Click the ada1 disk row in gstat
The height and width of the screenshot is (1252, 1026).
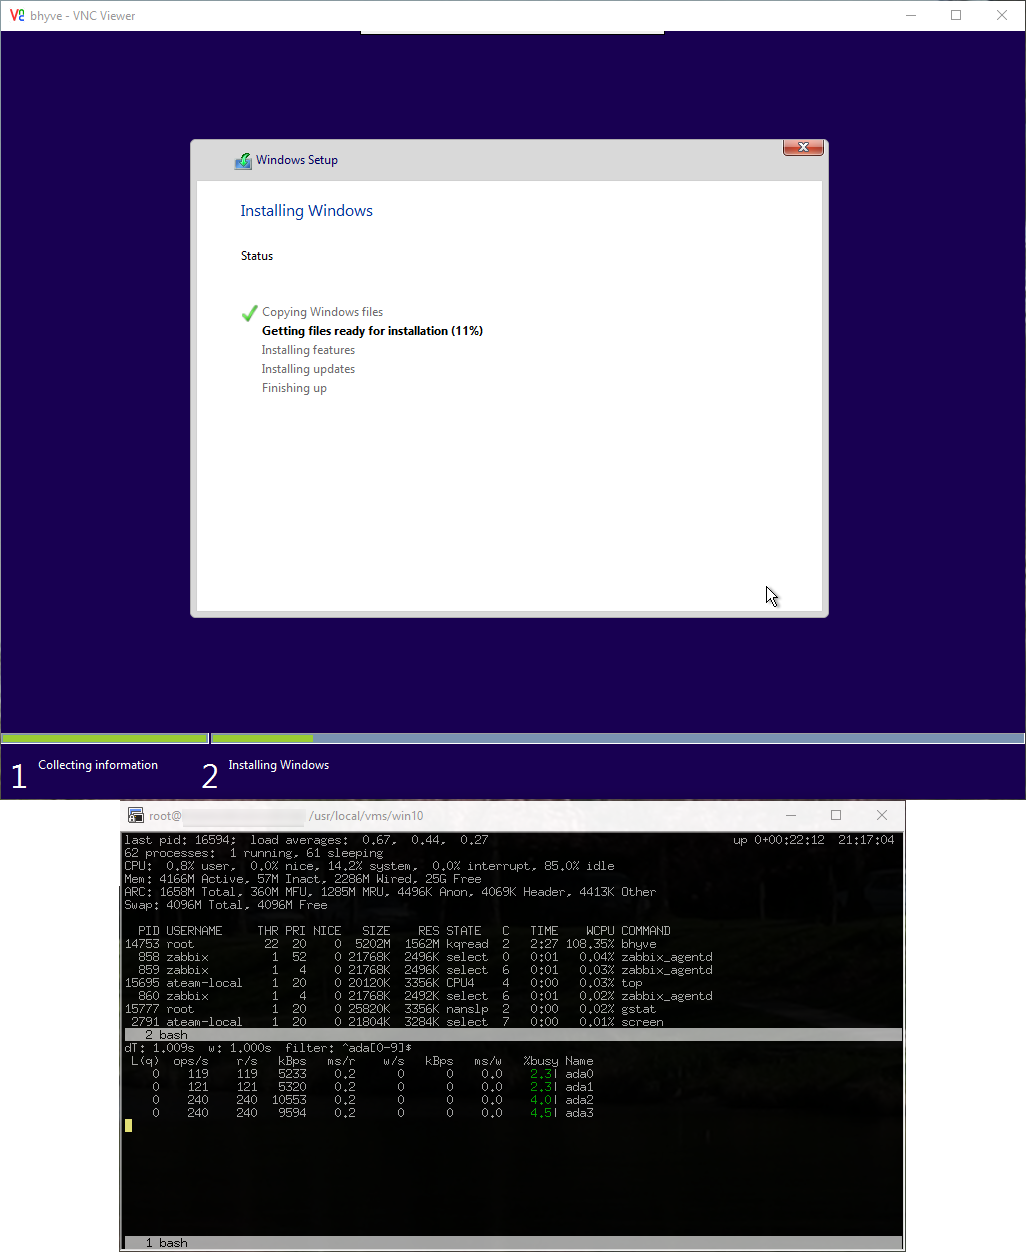[373, 1087]
